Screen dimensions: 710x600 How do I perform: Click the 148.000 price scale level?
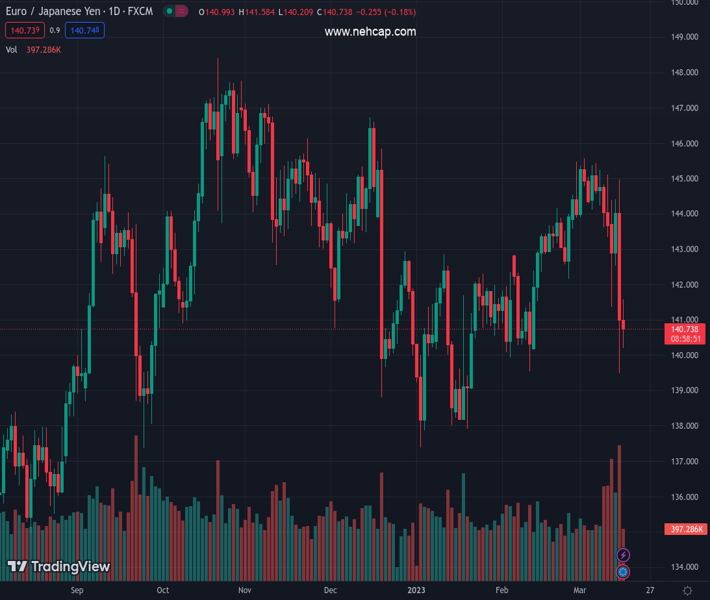click(x=685, y=73)
